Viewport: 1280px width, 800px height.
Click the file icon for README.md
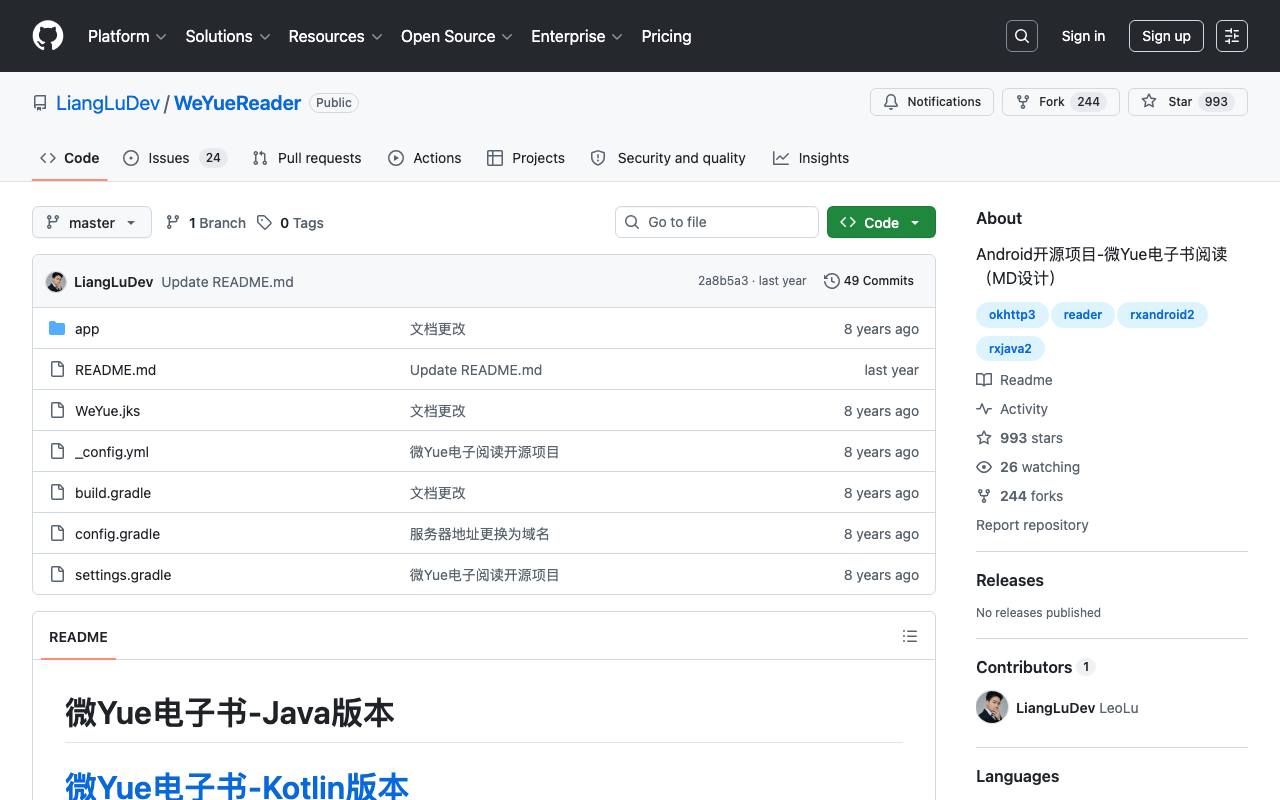click(57, 369)
